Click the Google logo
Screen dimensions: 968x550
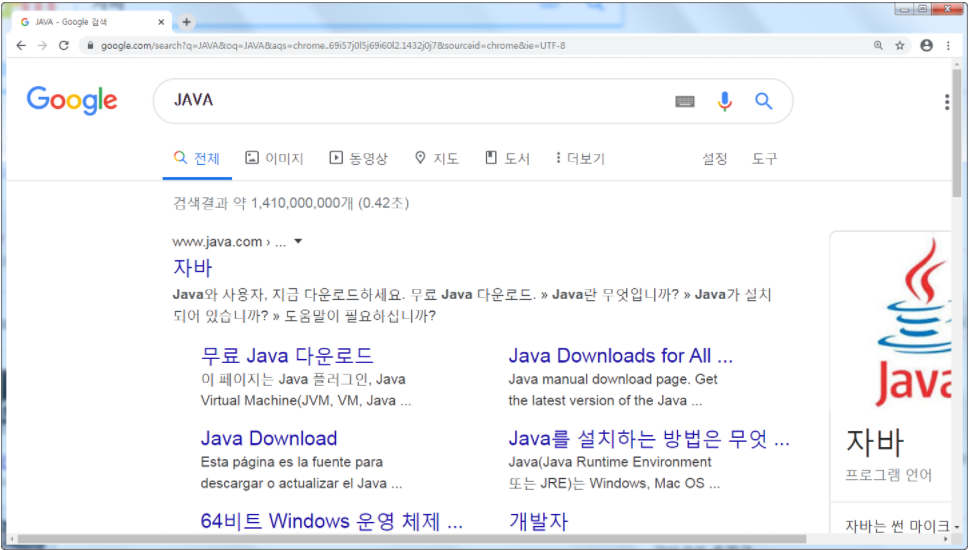pyautogui.click(x=72, y=100)
